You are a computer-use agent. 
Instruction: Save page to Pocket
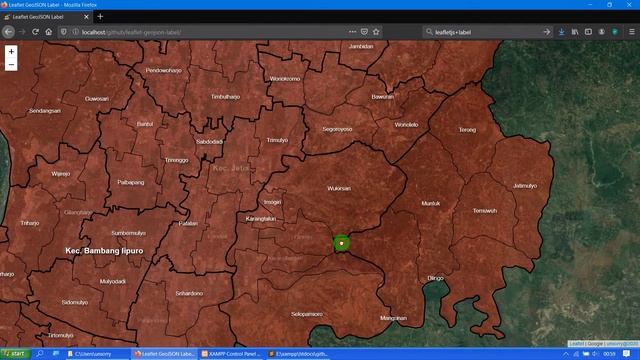coord(364,32)
